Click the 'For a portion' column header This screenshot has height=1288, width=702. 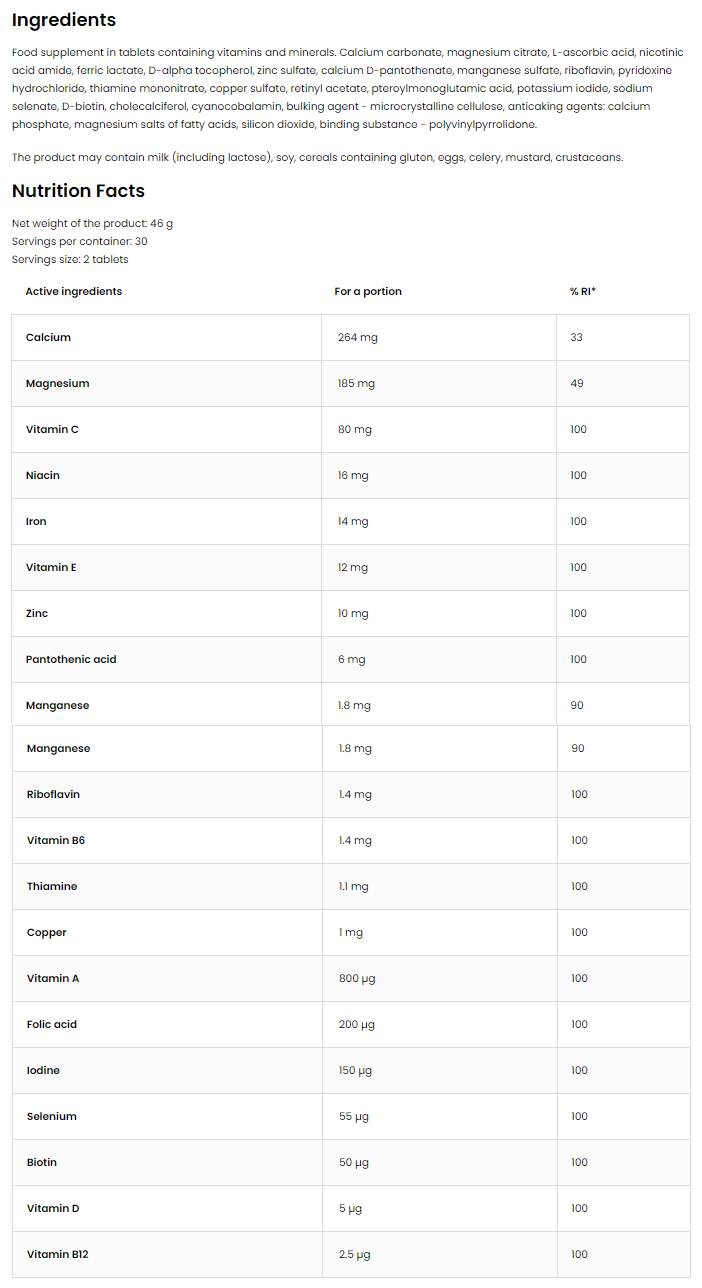pyautogui.click(x=368, y=292)
